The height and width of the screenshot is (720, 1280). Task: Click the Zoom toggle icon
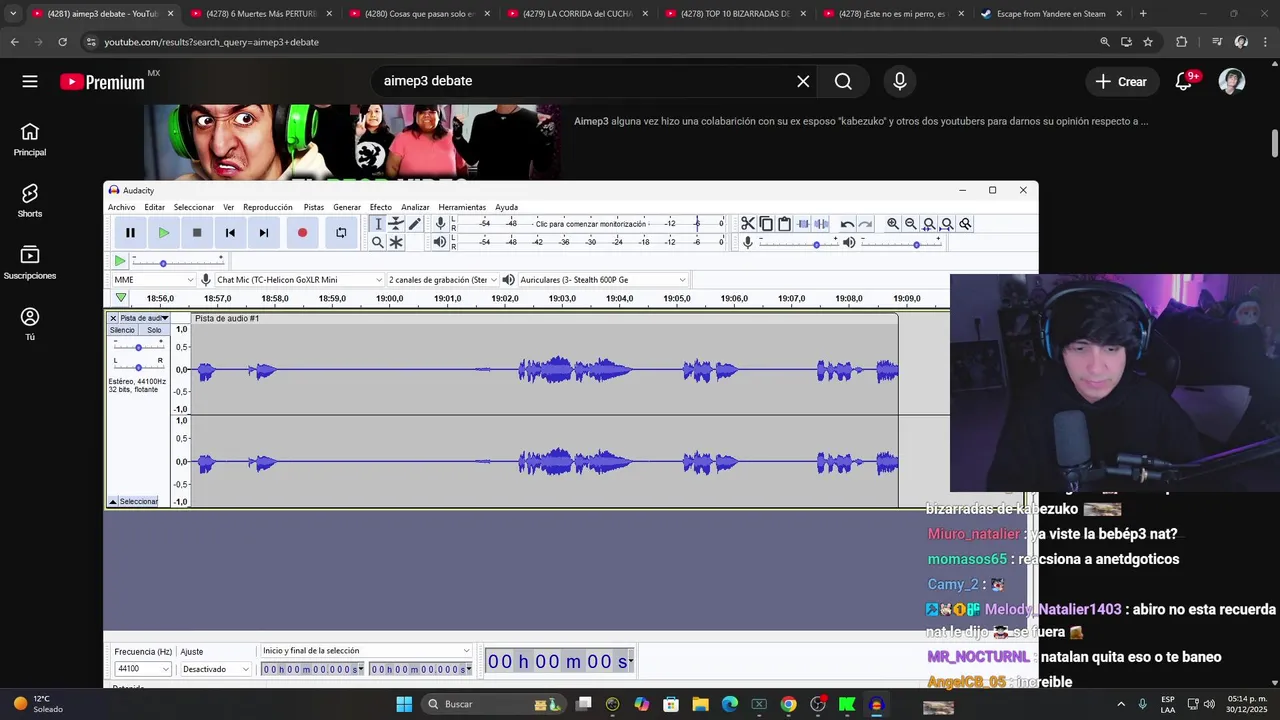click(x=965, y=224)
